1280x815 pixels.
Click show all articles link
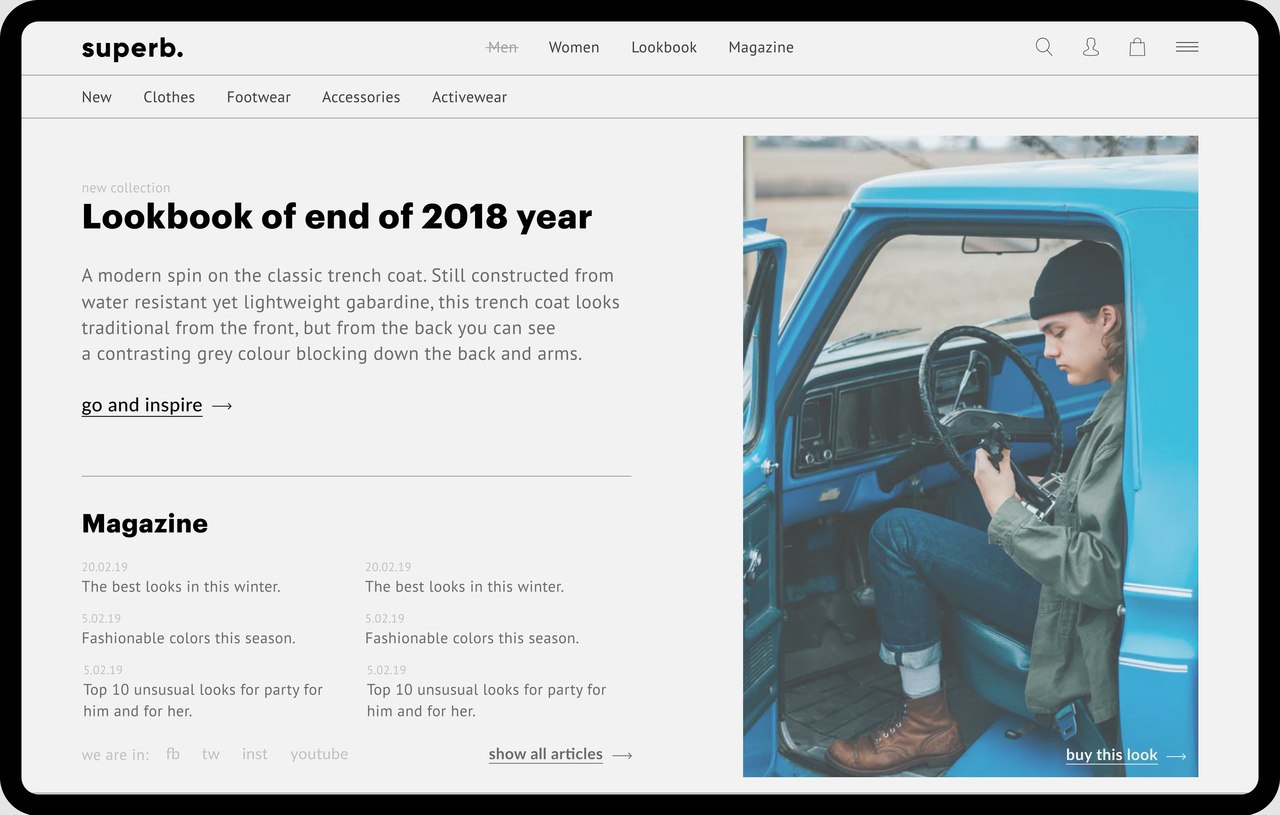(x=546, y=754)
